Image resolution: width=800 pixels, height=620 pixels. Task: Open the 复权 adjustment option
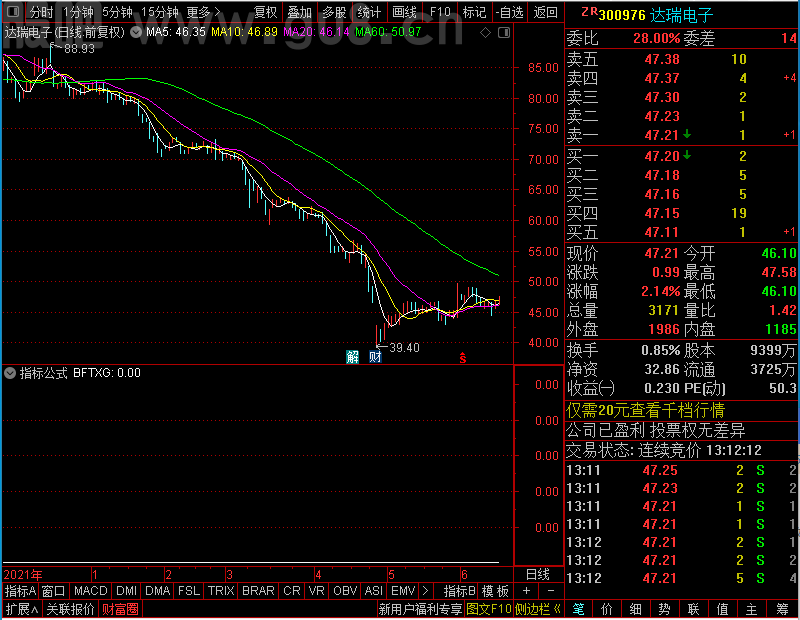click(265, 12)
